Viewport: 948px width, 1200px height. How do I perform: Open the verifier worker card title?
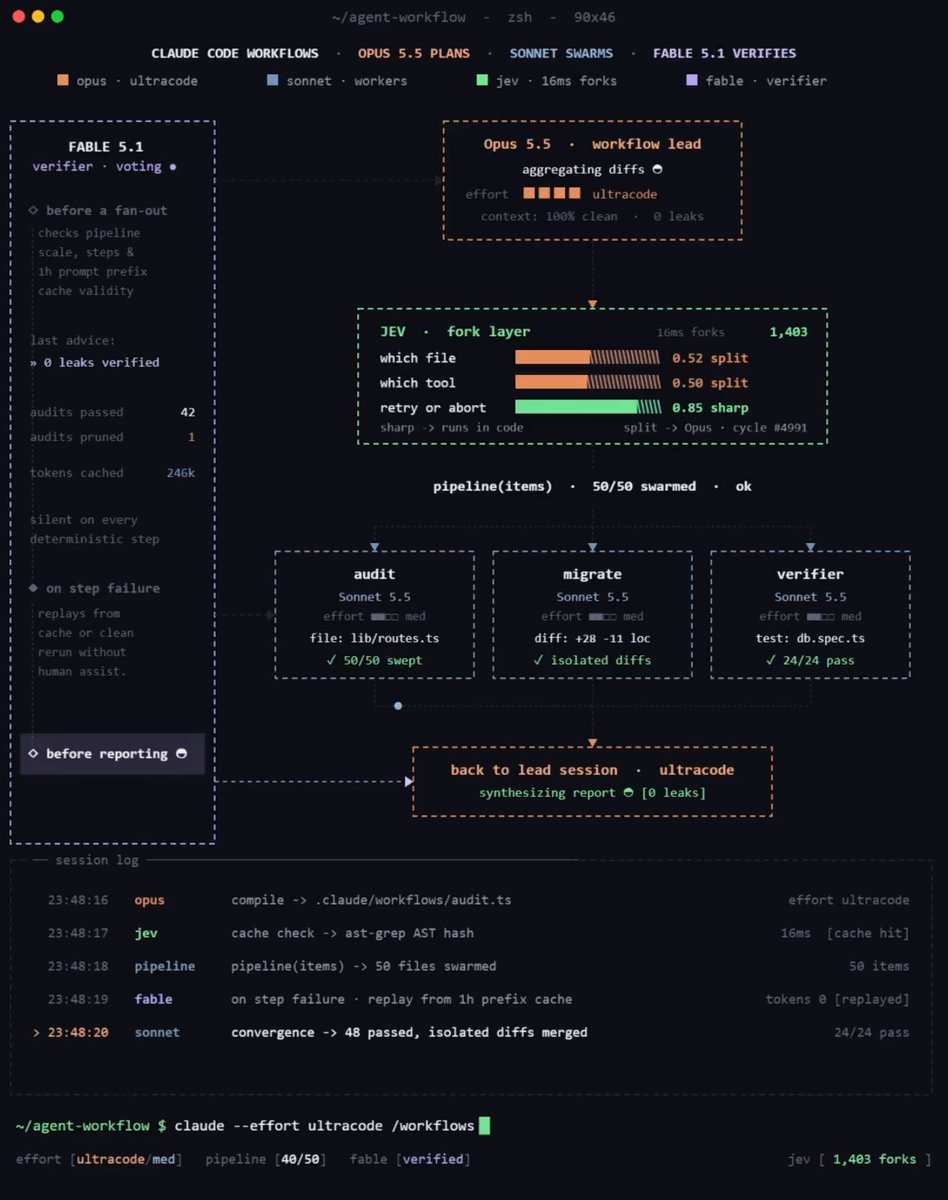point(810,574)
